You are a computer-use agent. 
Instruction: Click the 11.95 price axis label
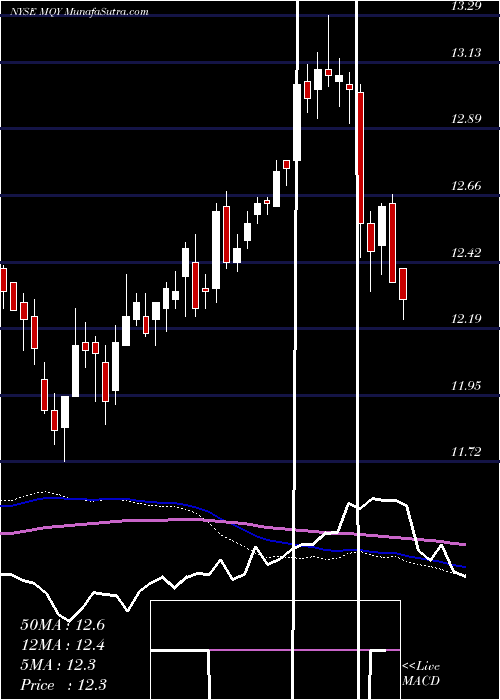point(466,385)
